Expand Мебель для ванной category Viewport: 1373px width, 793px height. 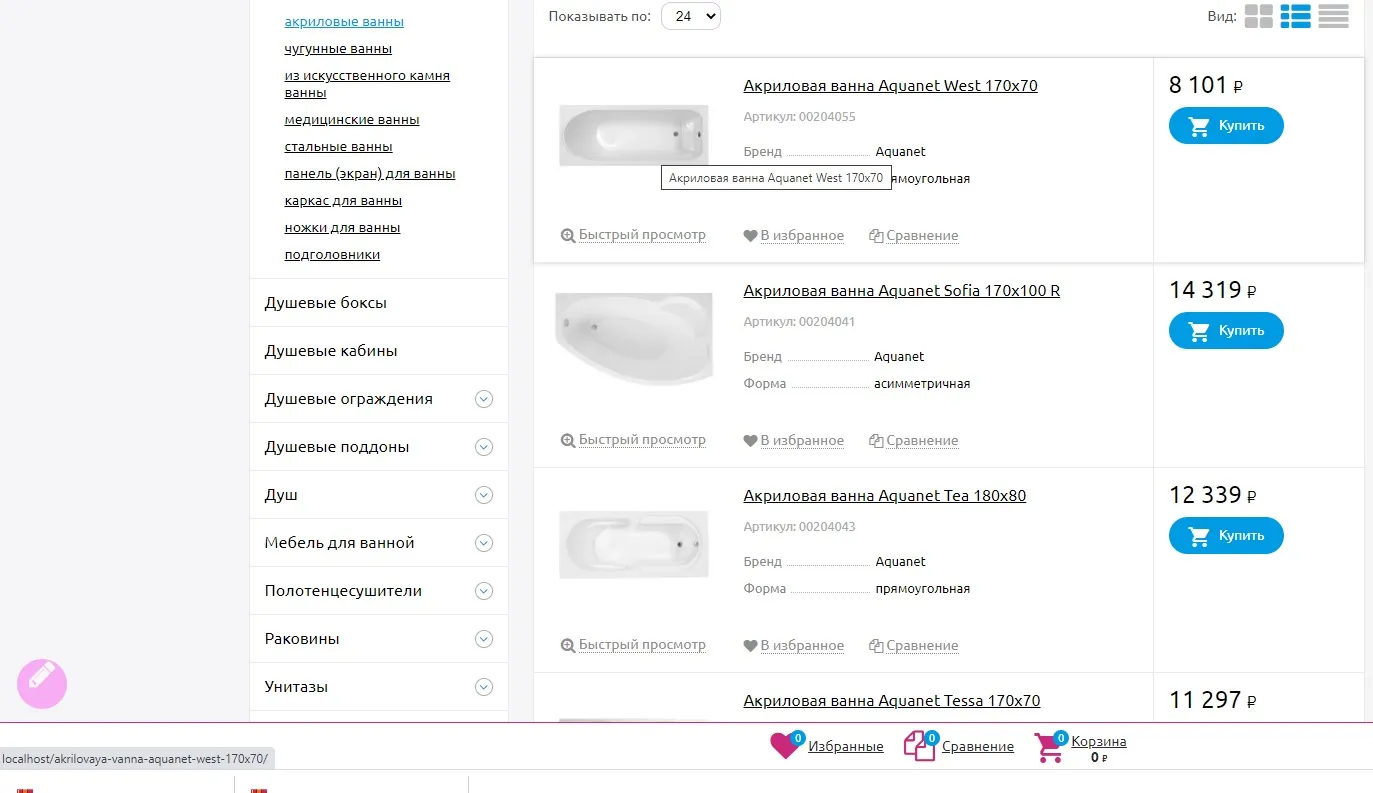click(x=484, y=543)
